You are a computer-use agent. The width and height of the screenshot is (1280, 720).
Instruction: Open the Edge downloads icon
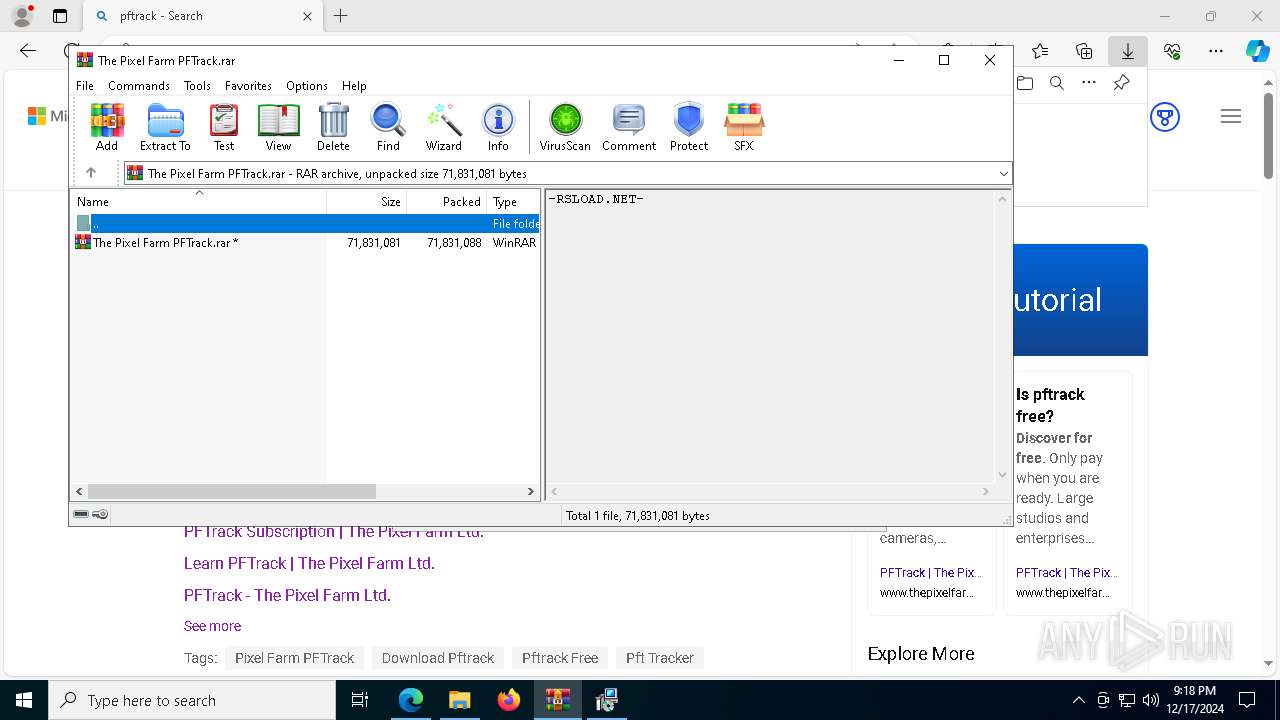pos(1128,51)
